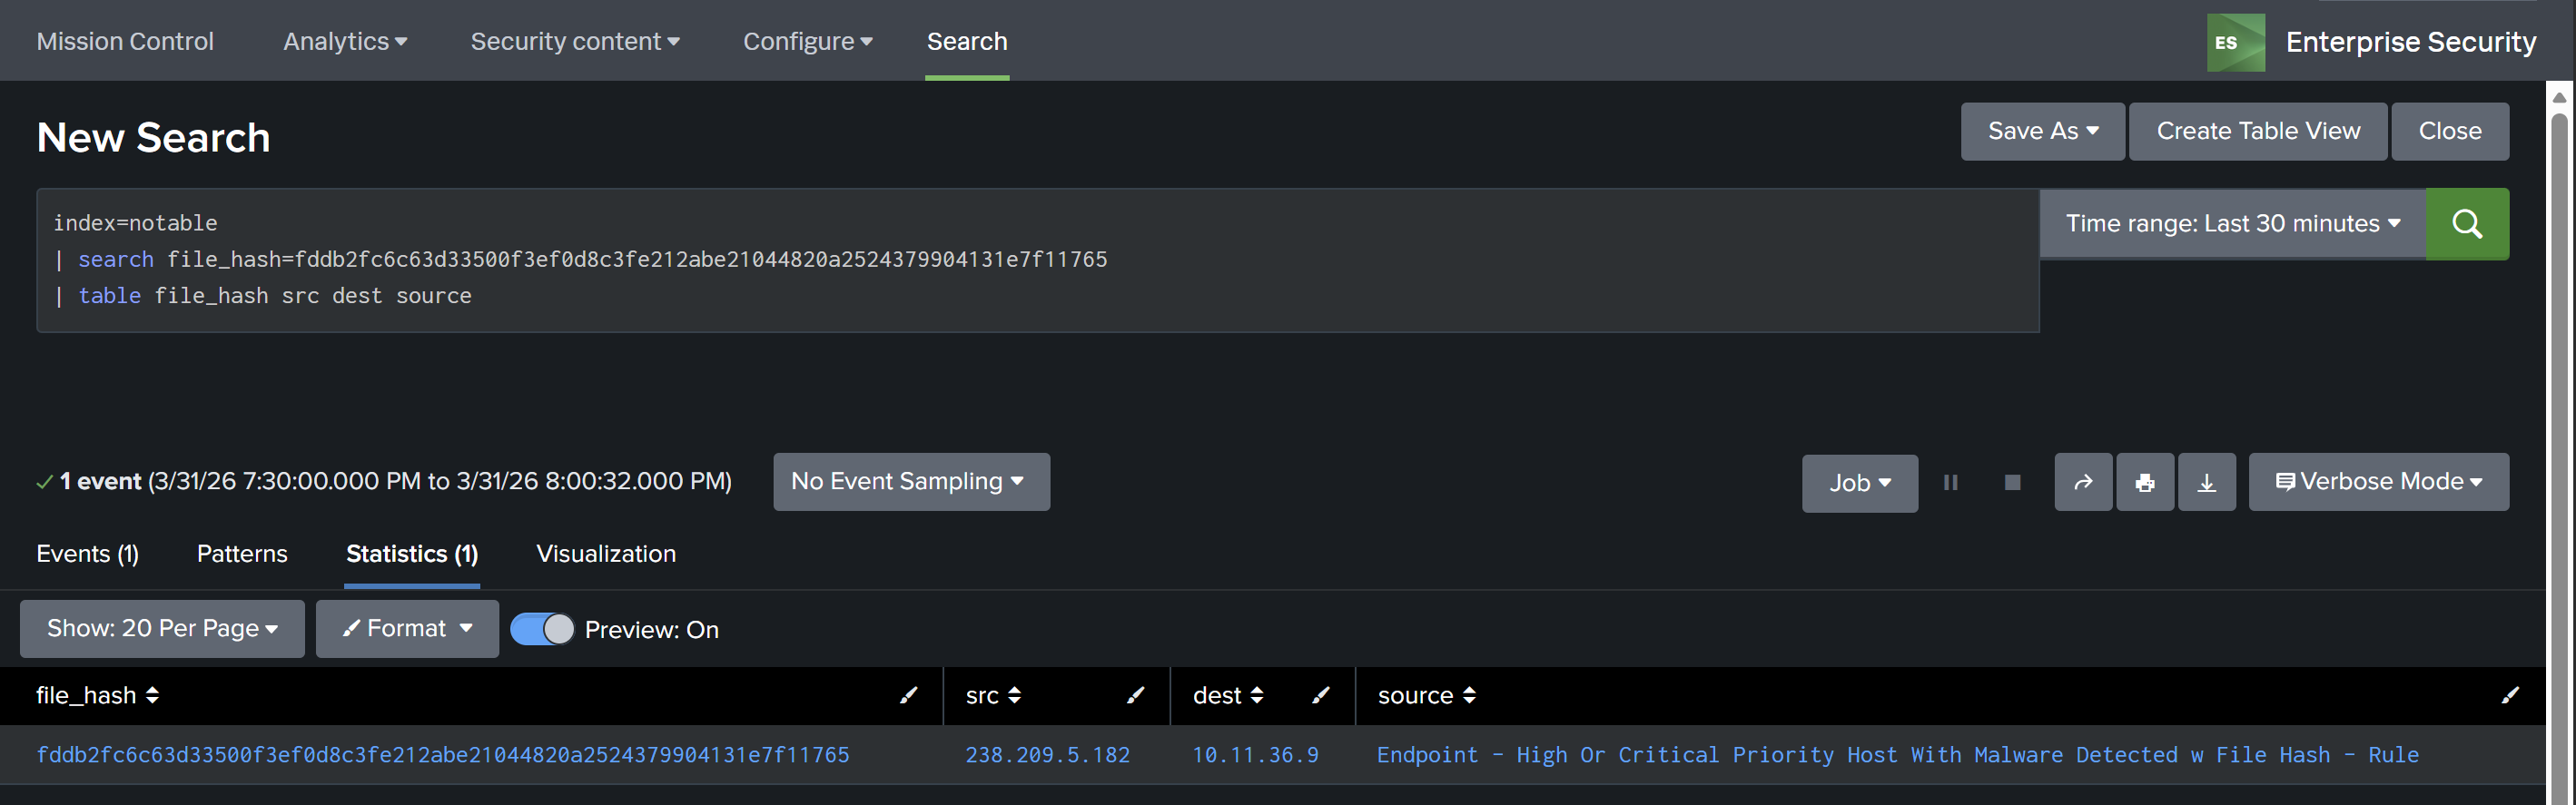Viewport: 2576px width, 805px height.
Task: Expand the Job menu
Action: tap(1859, 483)
